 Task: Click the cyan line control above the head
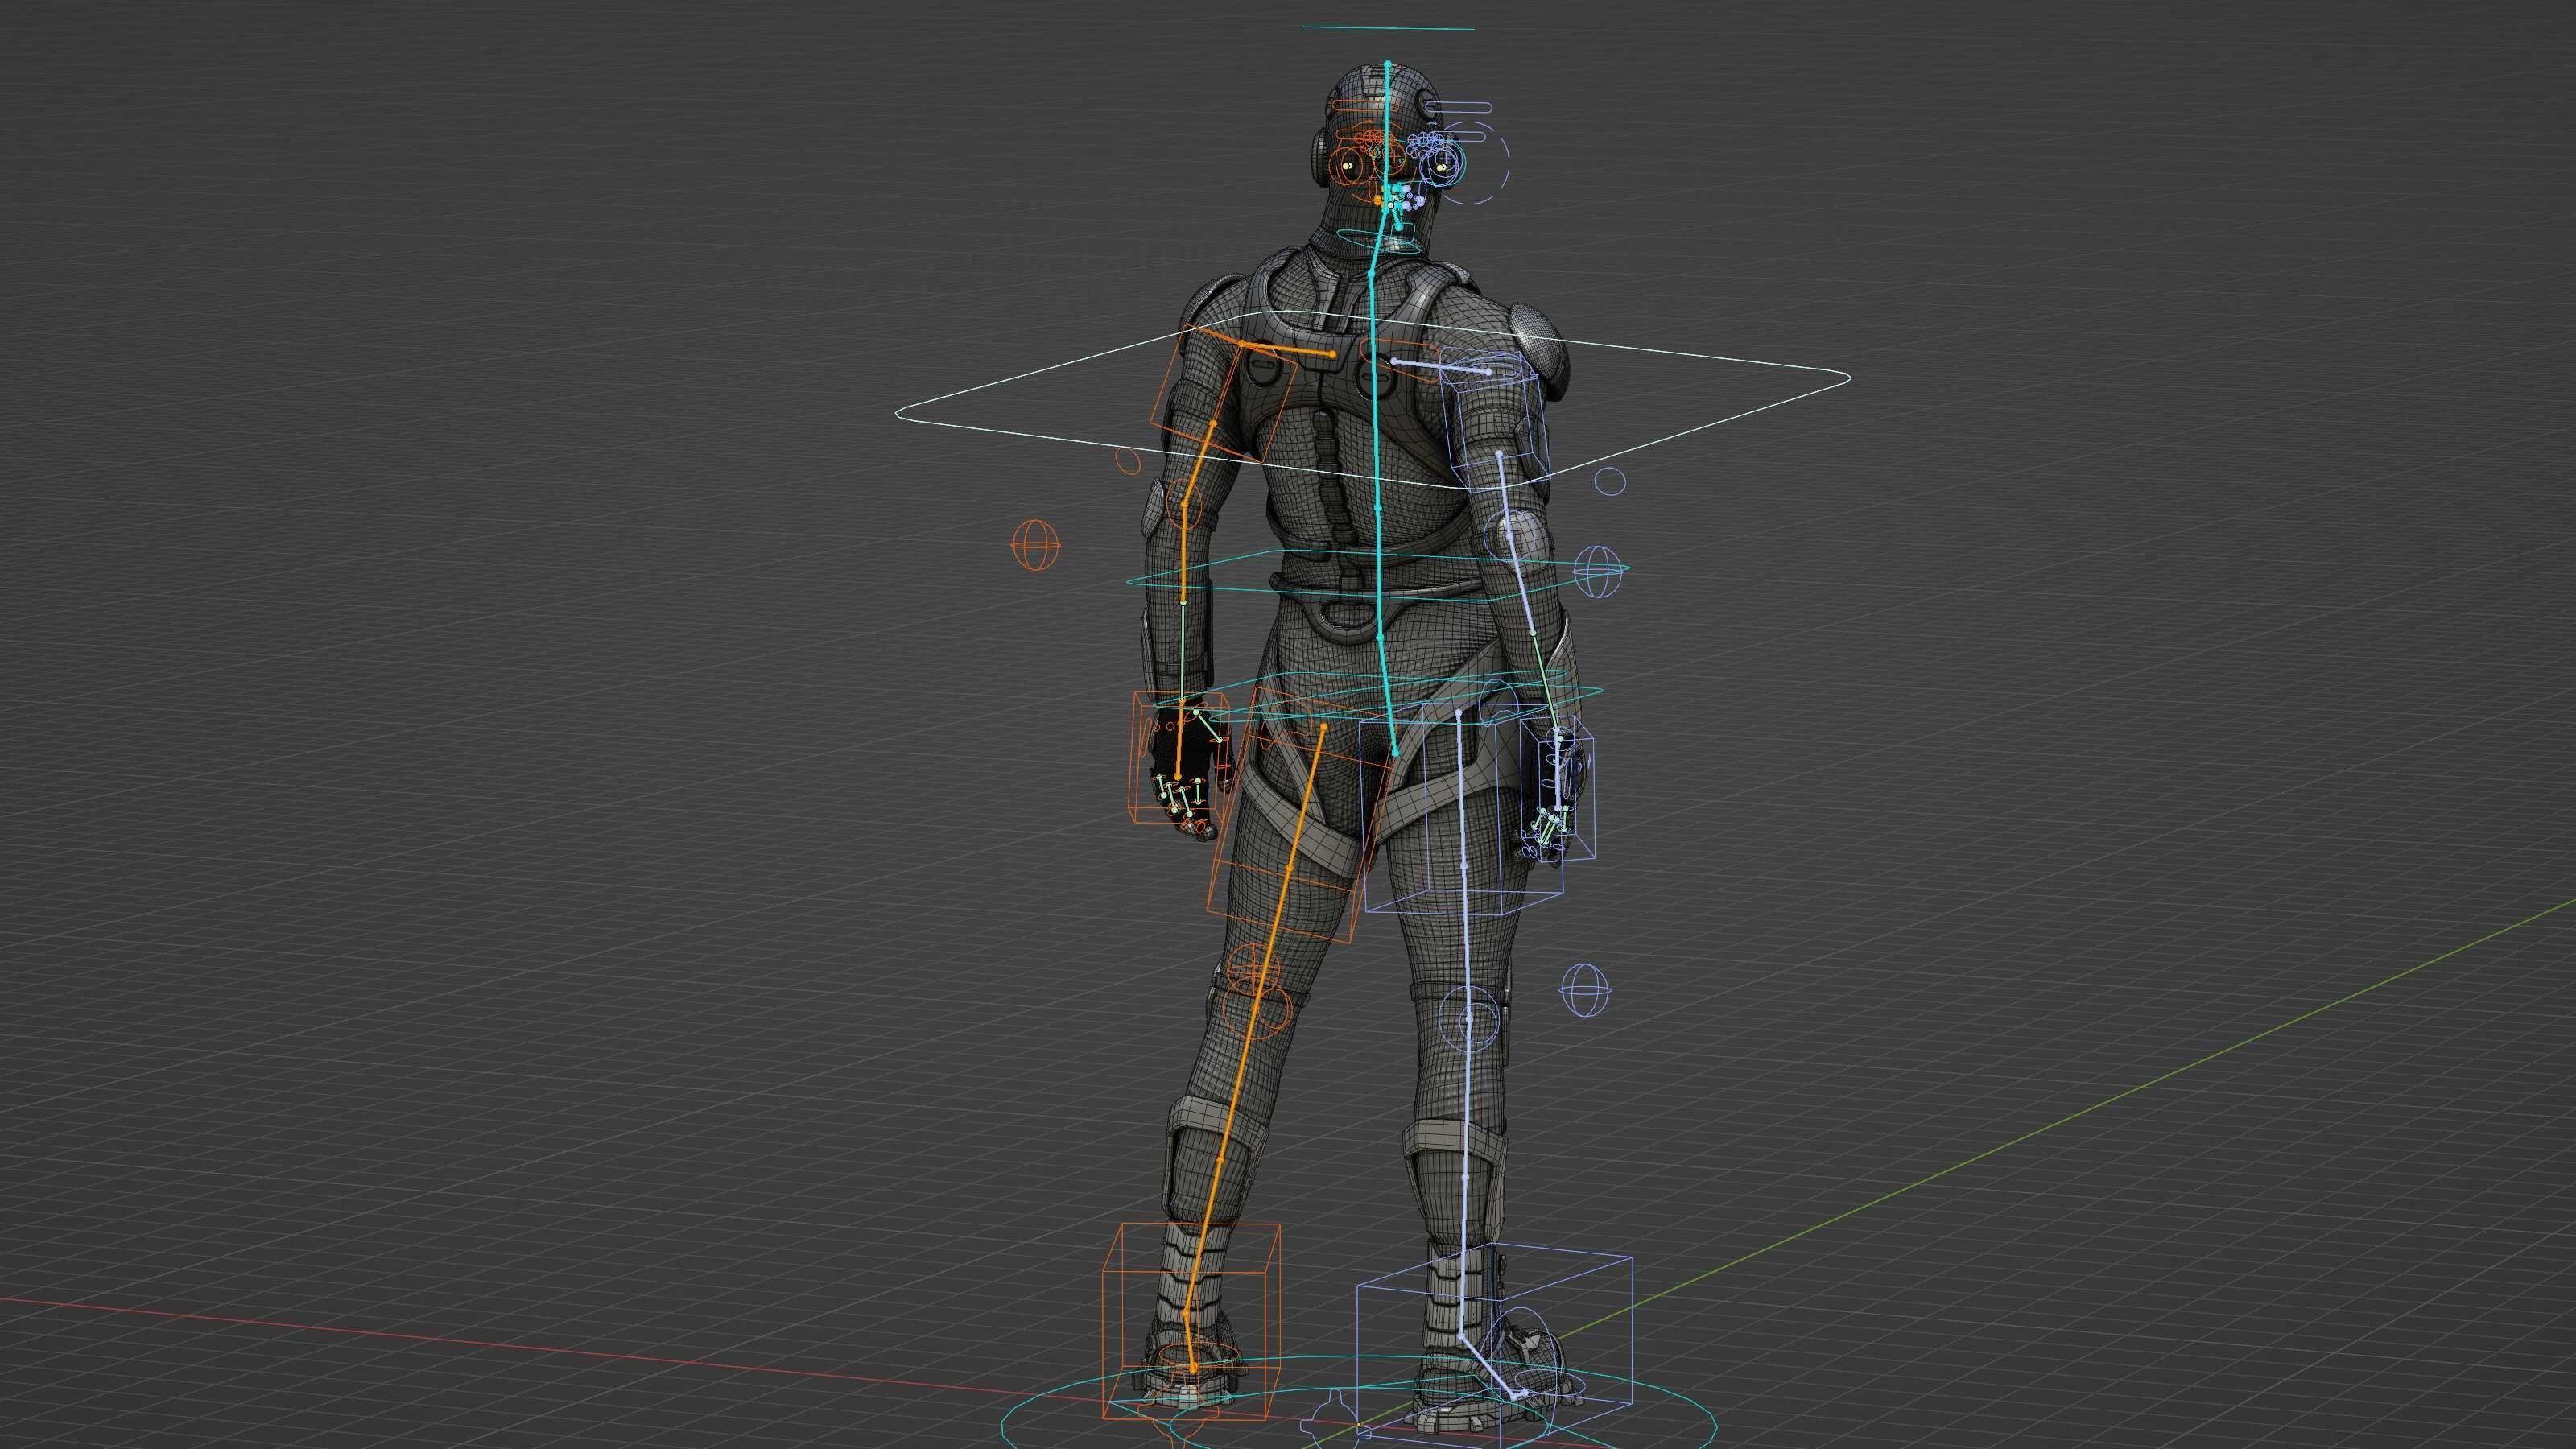pos(1388,28)
